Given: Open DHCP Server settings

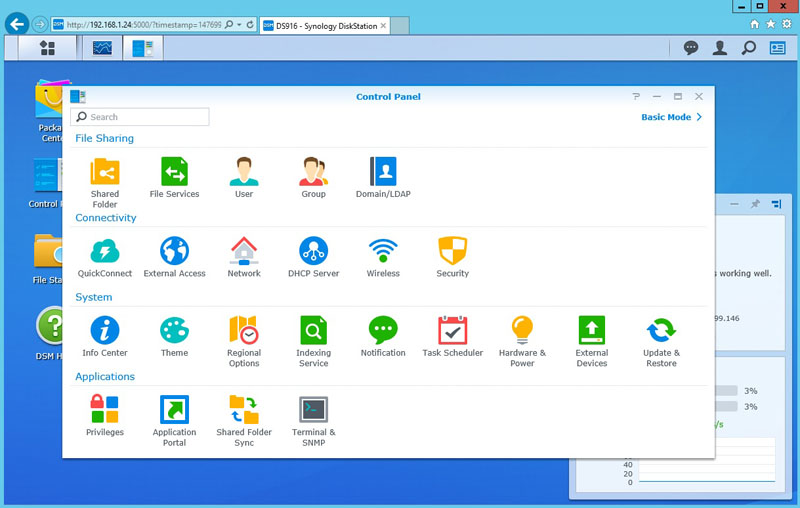Looking at the screenshot, I should click(x=313, y=257).
